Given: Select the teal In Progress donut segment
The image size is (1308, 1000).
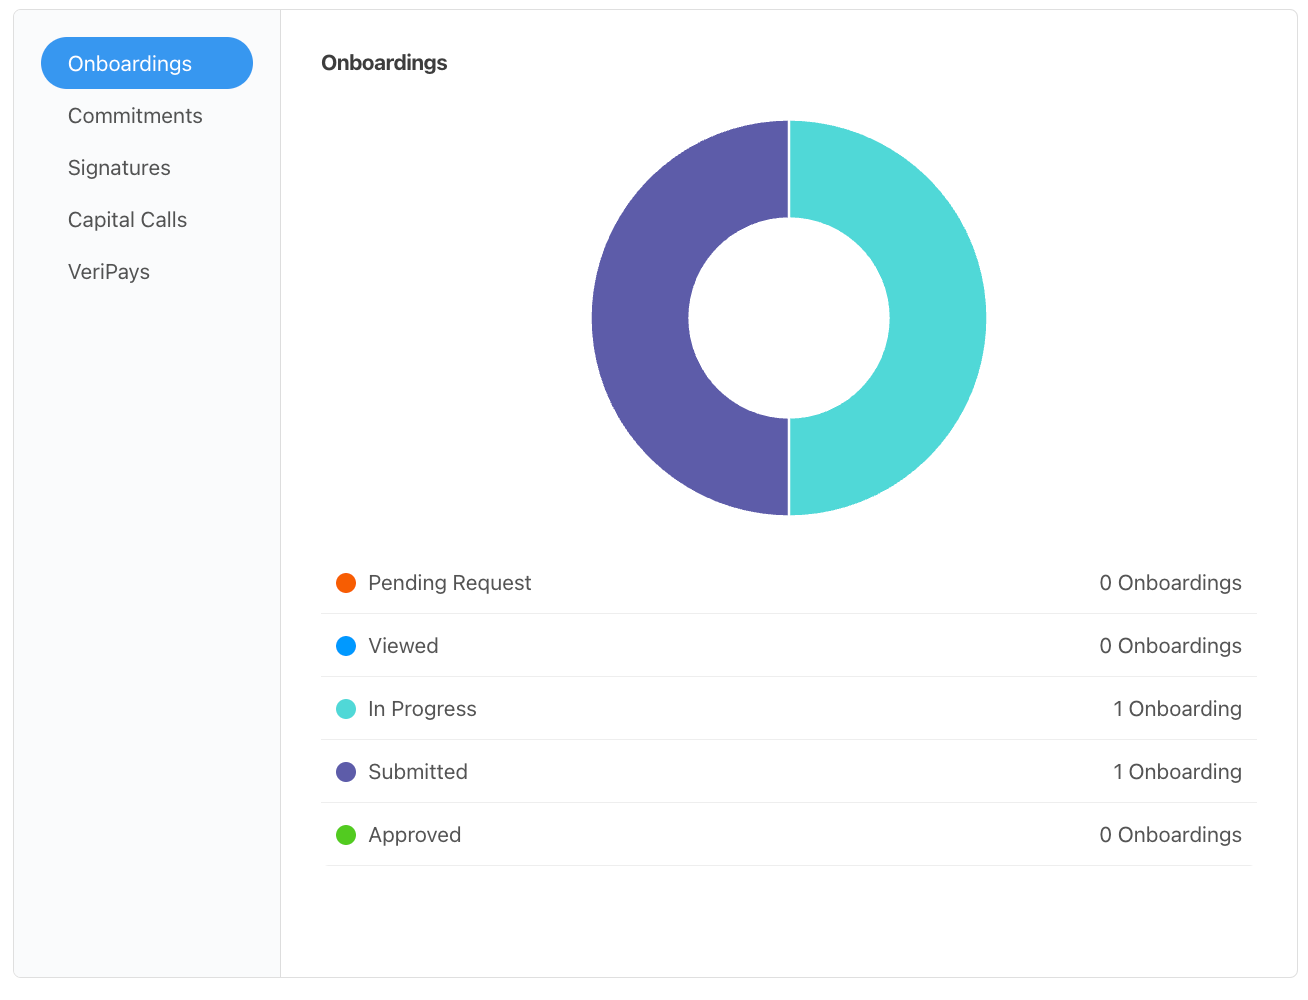Looking at the screenshot, I should point(930,317).
